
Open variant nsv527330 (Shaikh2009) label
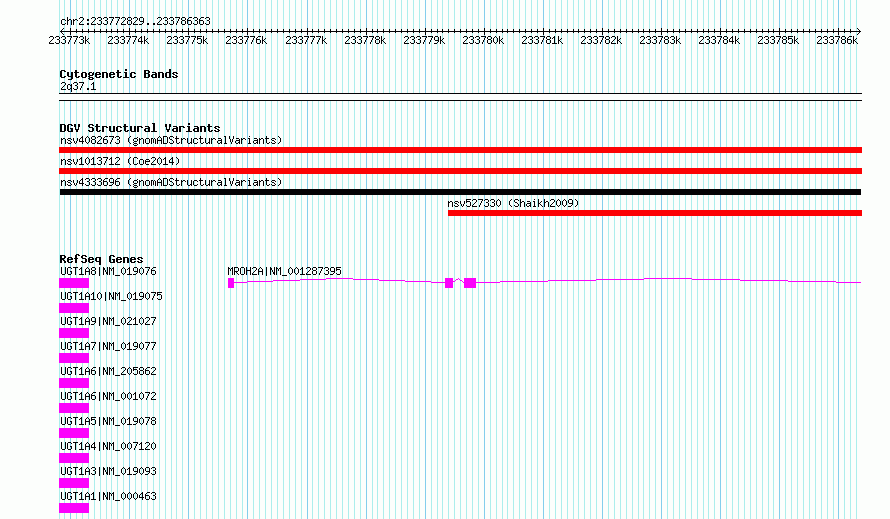click(513, 203)
